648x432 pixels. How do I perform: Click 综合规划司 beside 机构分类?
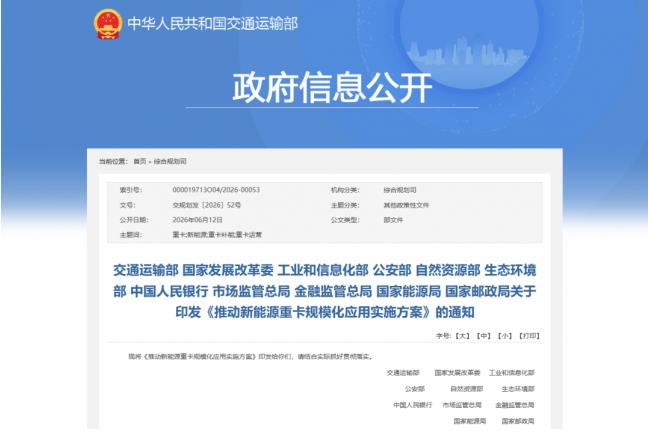(400, 190)
